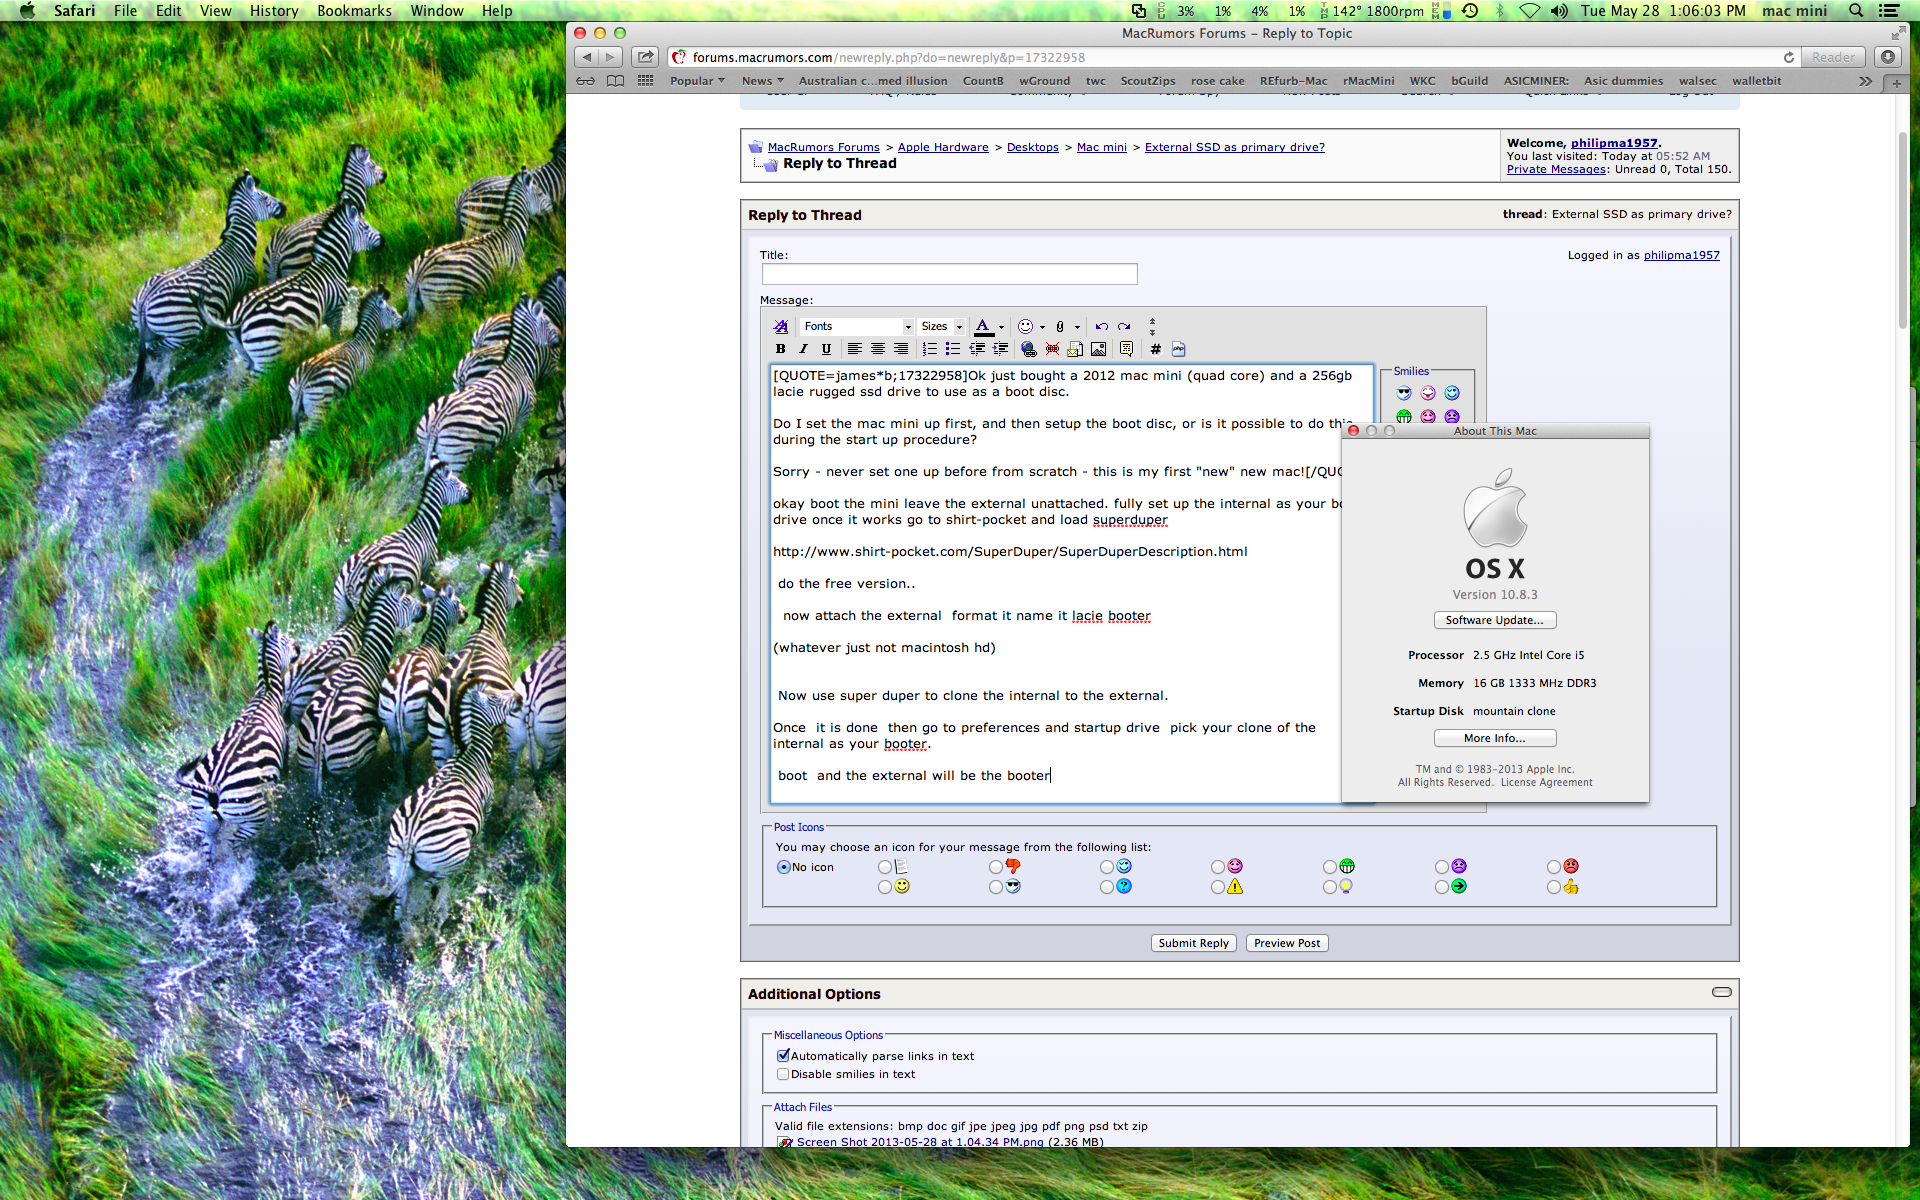Collapse the Additional Options section
1920x1200 pixels.
coord(1721,992)
